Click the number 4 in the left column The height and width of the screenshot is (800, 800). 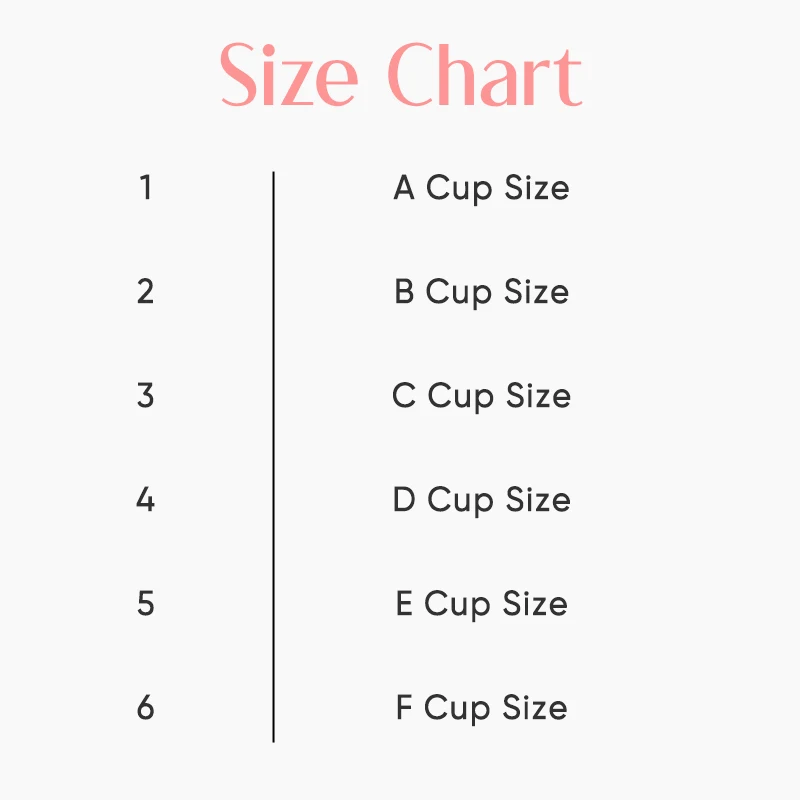coord(146,499)
